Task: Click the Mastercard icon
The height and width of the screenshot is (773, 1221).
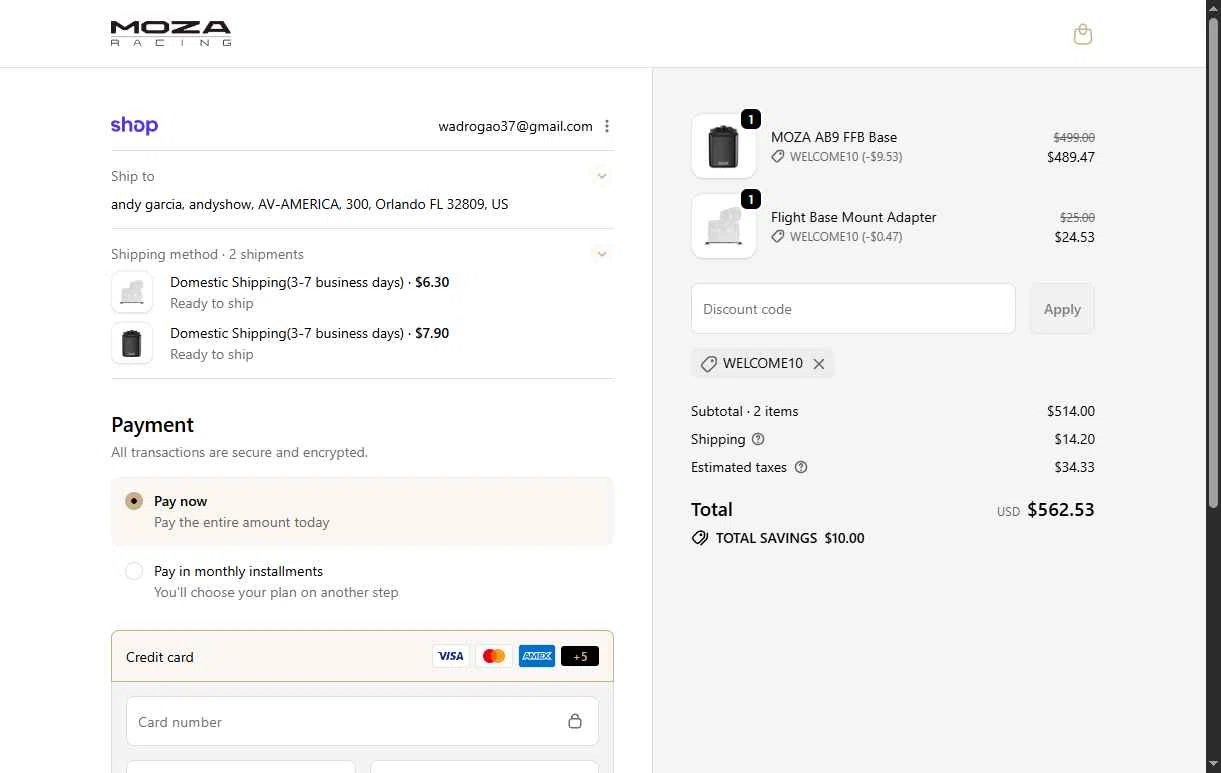Action: click(494, 656)
